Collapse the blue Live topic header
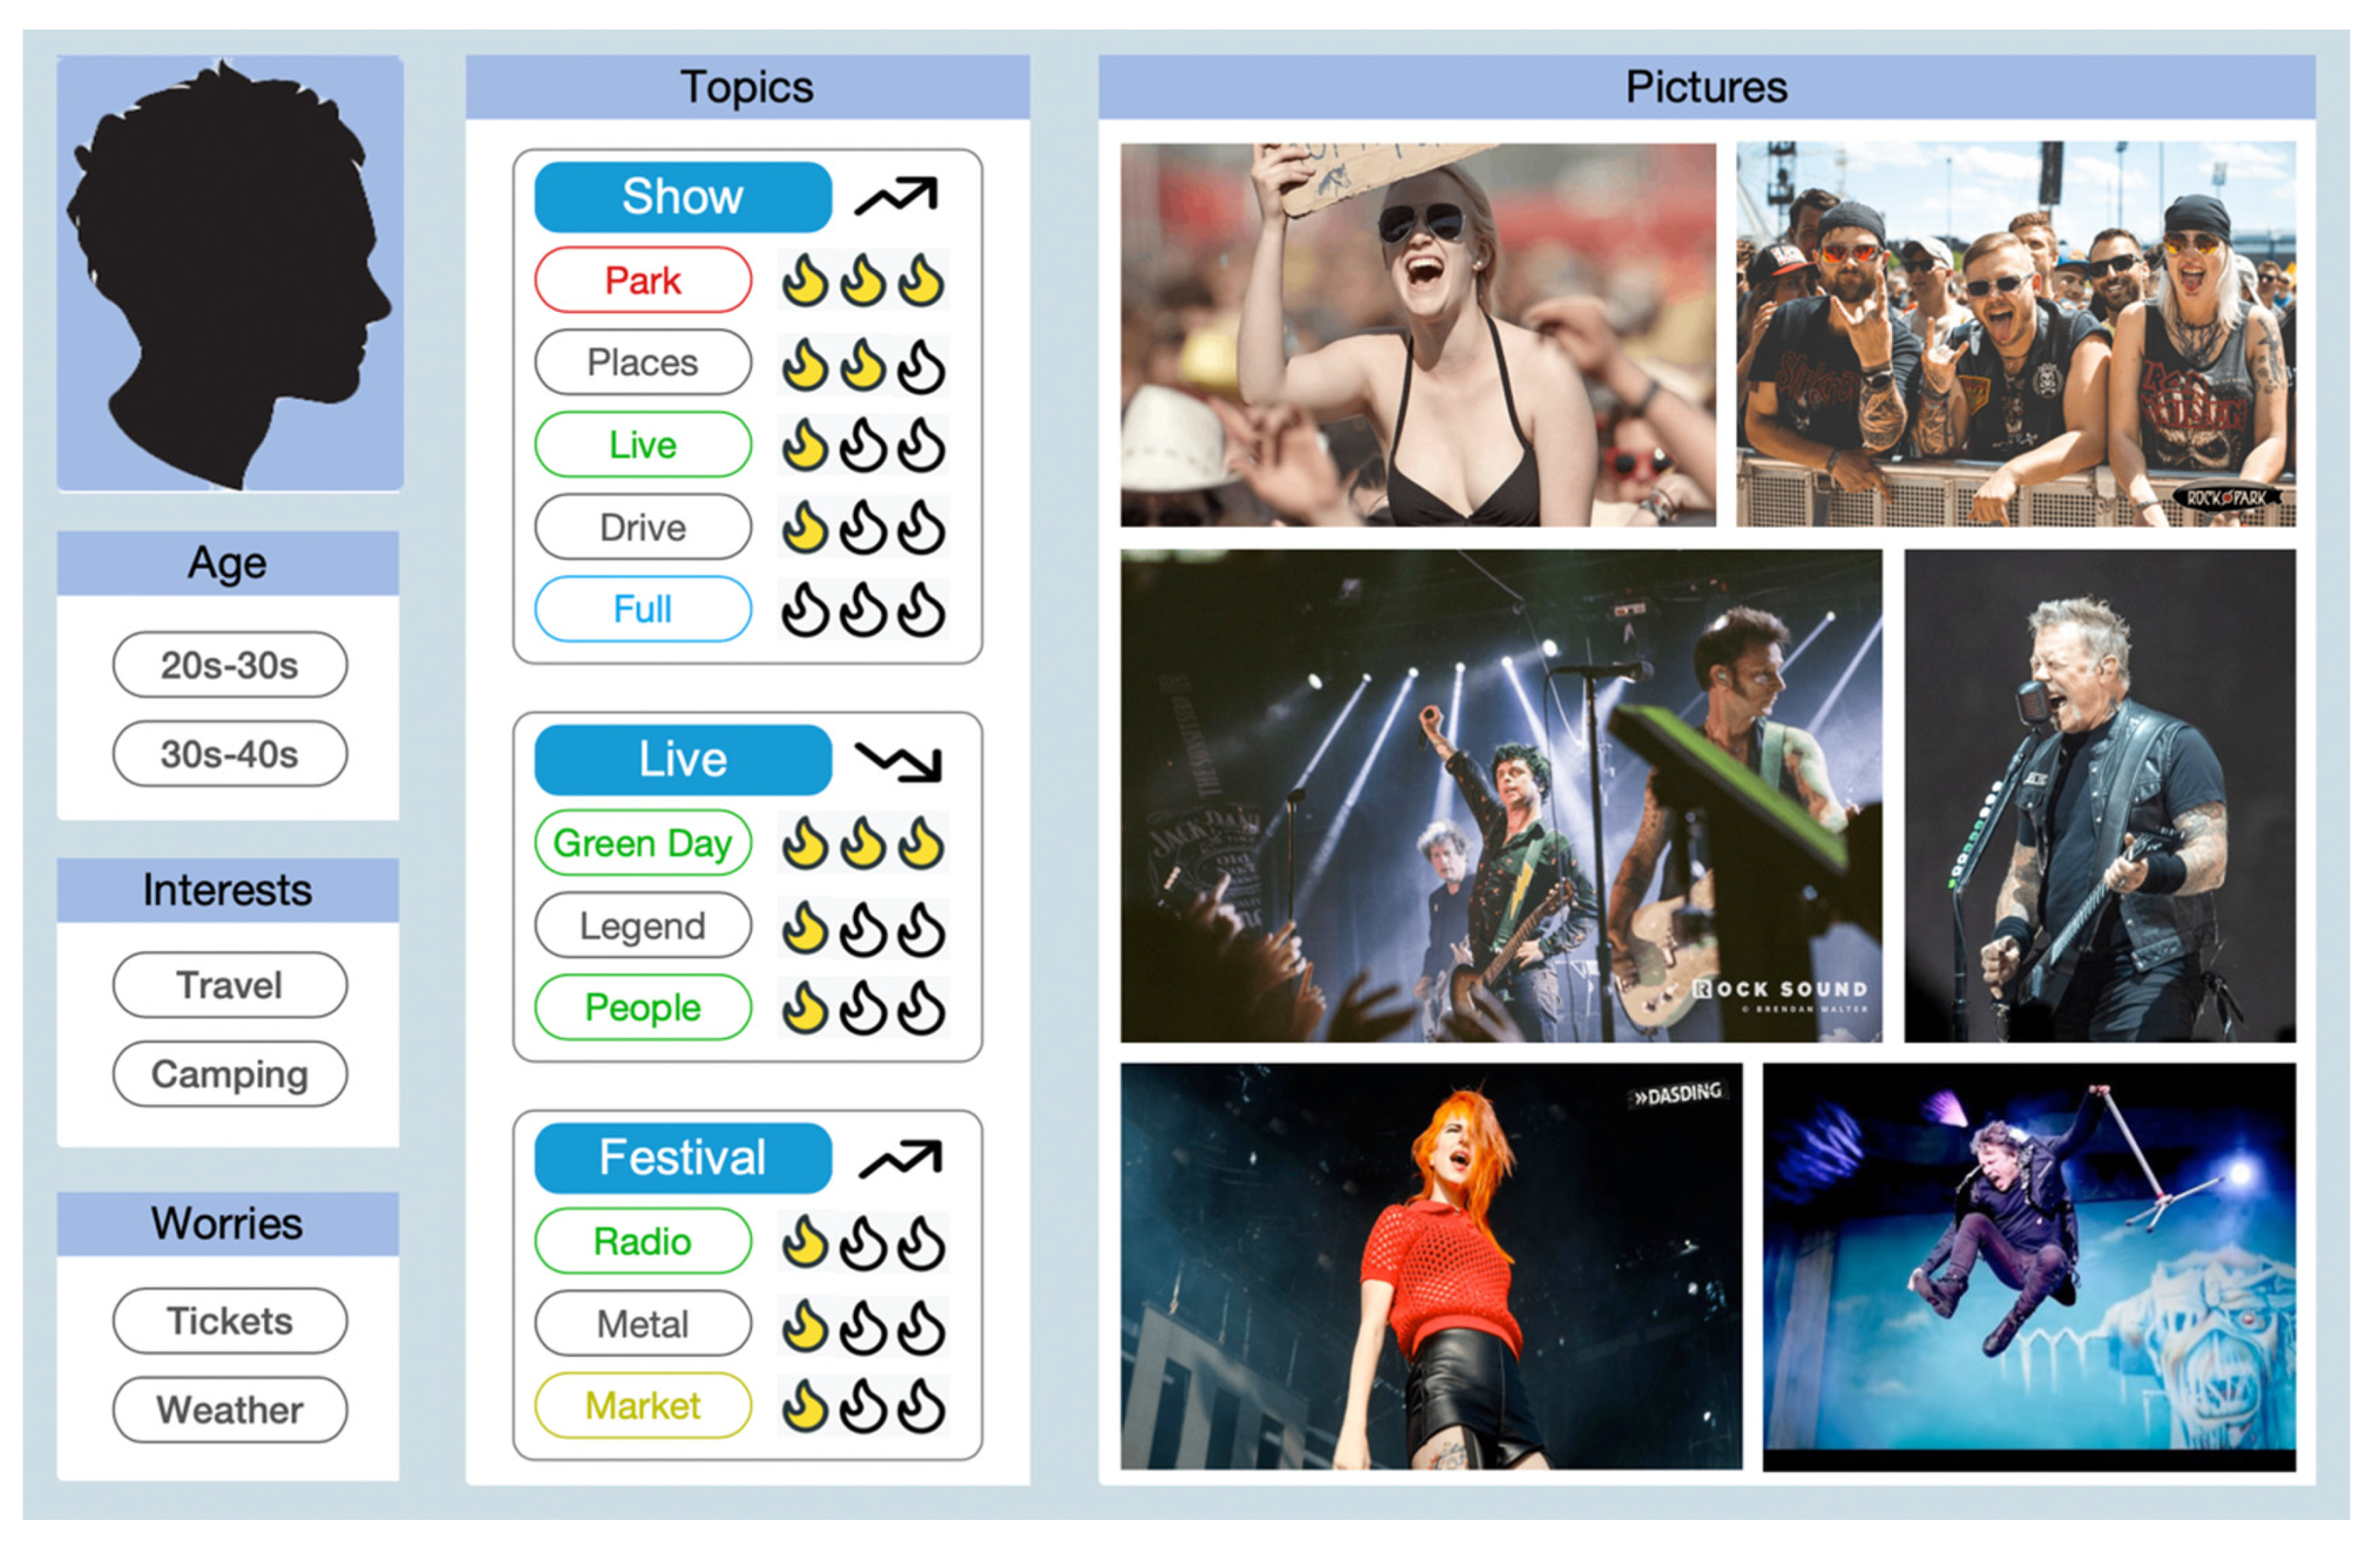Screen dimensions: 2380x1547 coord(682,760)
